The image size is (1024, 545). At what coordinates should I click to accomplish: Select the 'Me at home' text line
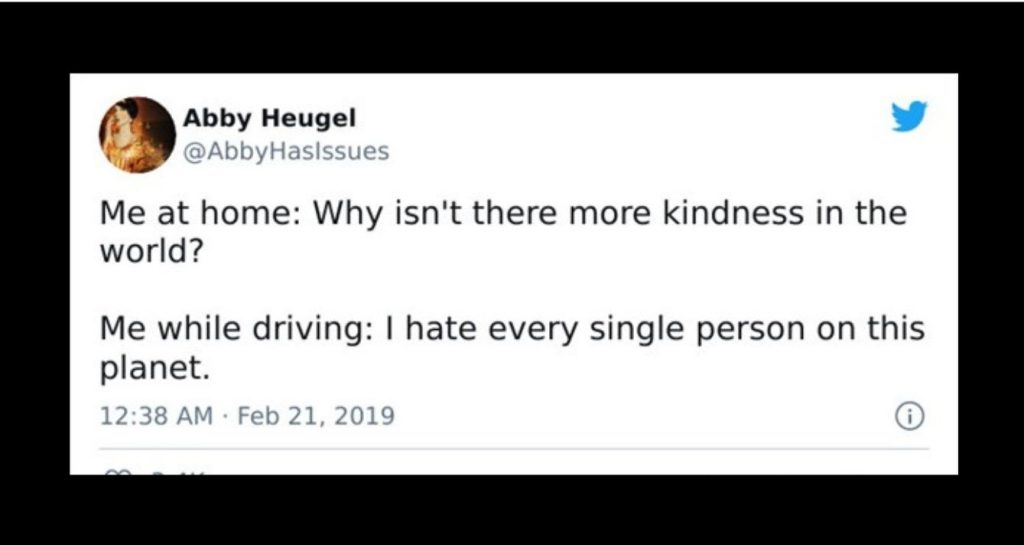click(x=503, y=214)
